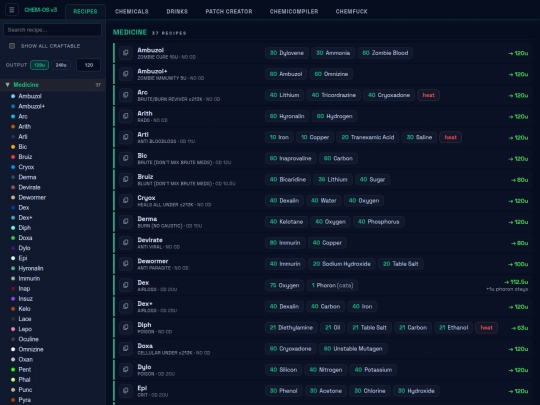
Task: Copy the Dex+ recipe using its icon
Action: point(126,306)
